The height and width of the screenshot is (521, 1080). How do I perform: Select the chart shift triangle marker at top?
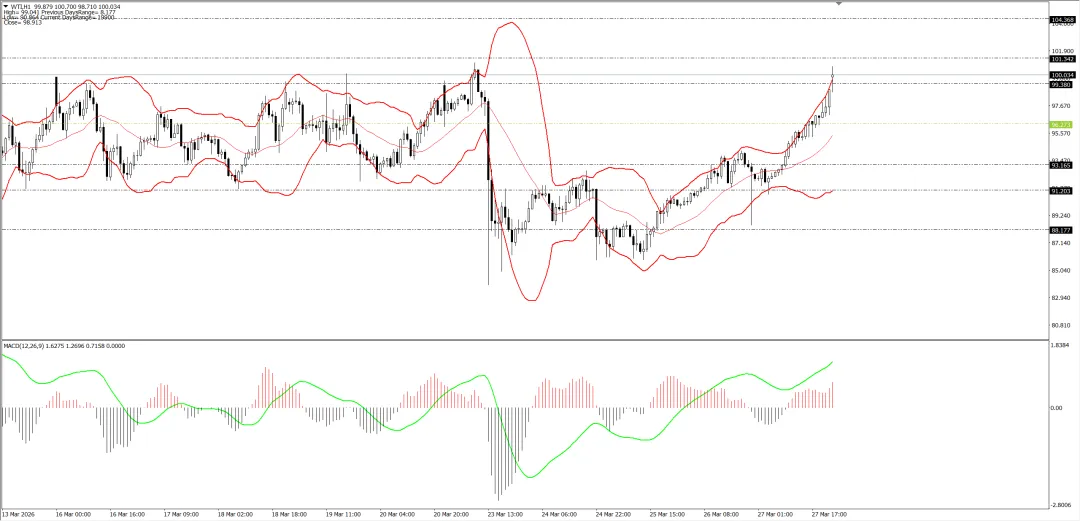pos(839,3)
